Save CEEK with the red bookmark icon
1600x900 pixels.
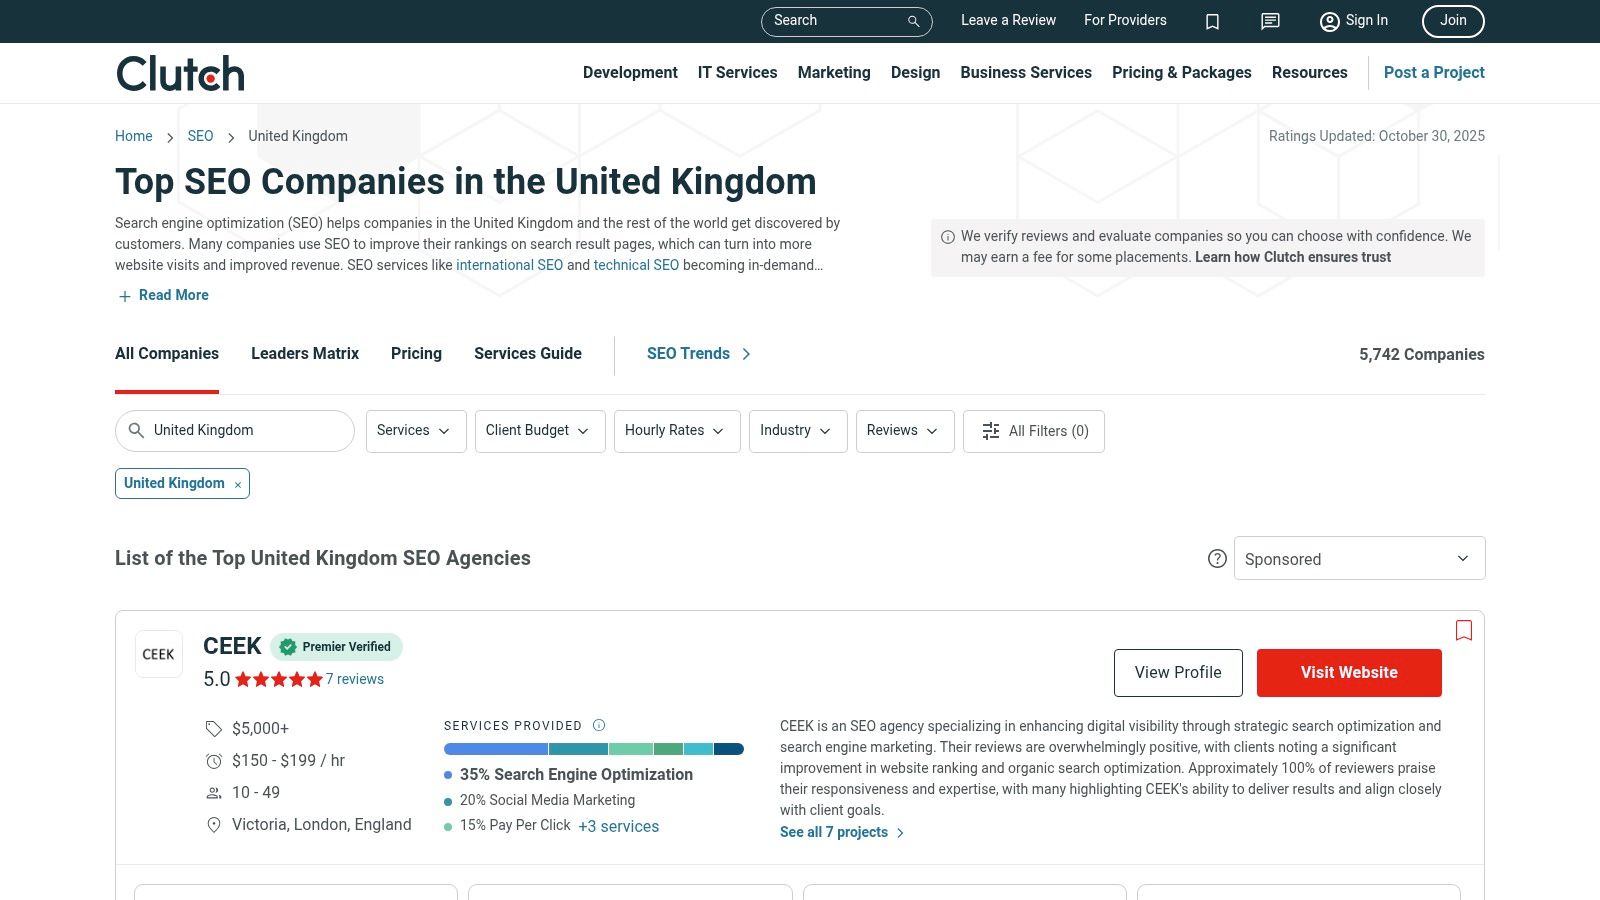click(x=1463, y=630)
